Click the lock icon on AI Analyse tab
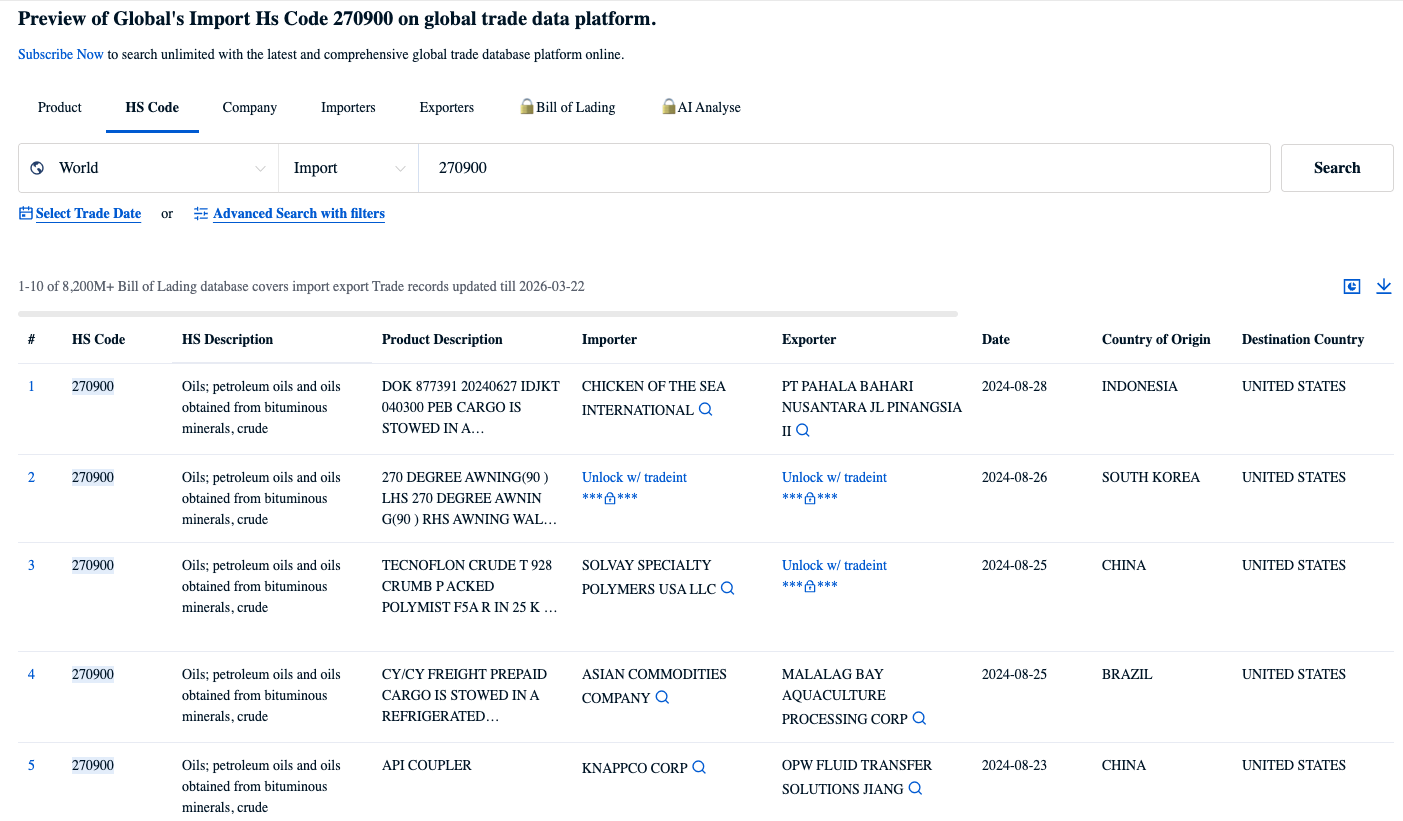The width and height of the screenshot is (1403, 821). coord(669,106)
